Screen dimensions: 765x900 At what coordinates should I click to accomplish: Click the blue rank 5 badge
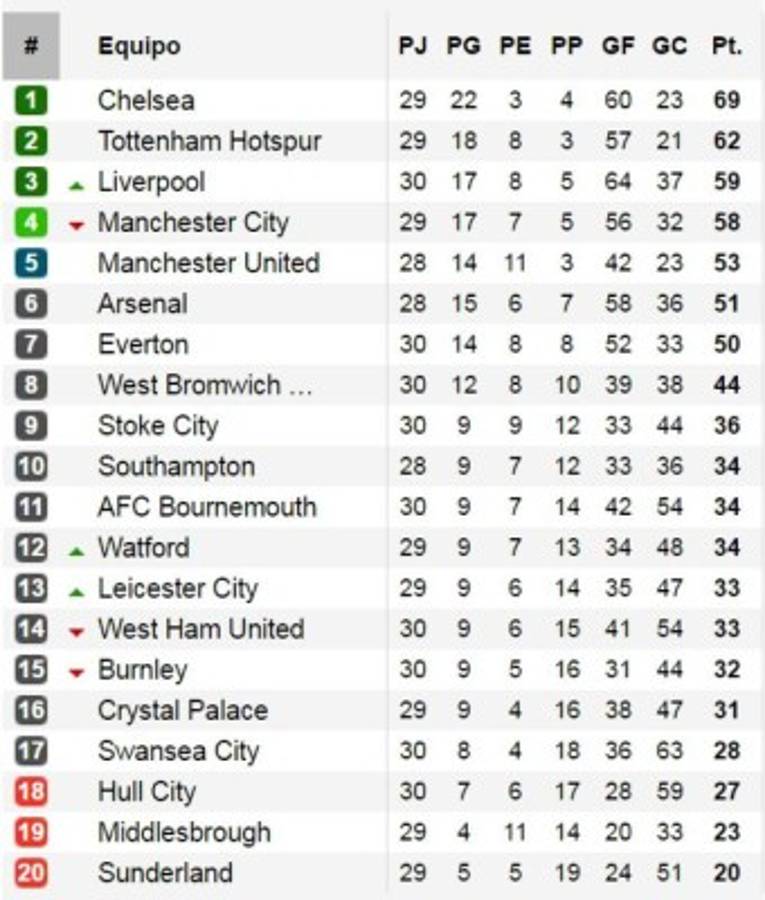click(x=31, y=263)
